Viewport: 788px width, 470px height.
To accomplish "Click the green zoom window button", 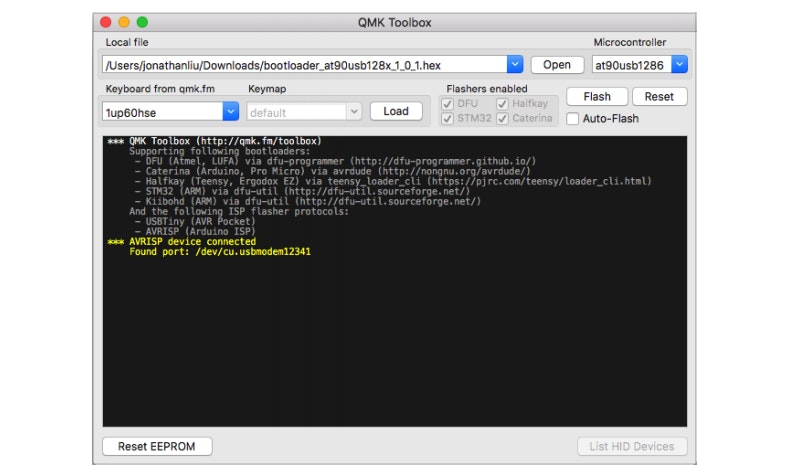I will pyautogui.click(x=142, y=21).
